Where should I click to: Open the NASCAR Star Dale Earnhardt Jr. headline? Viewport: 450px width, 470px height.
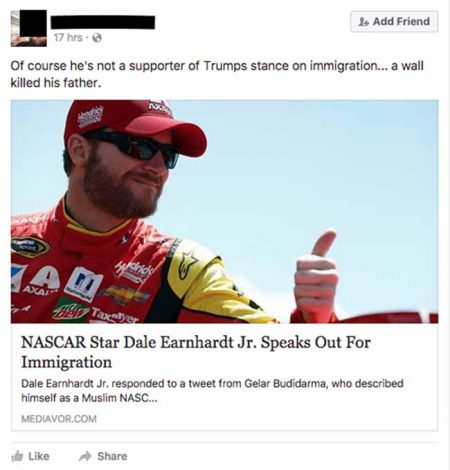coord(196,352)
